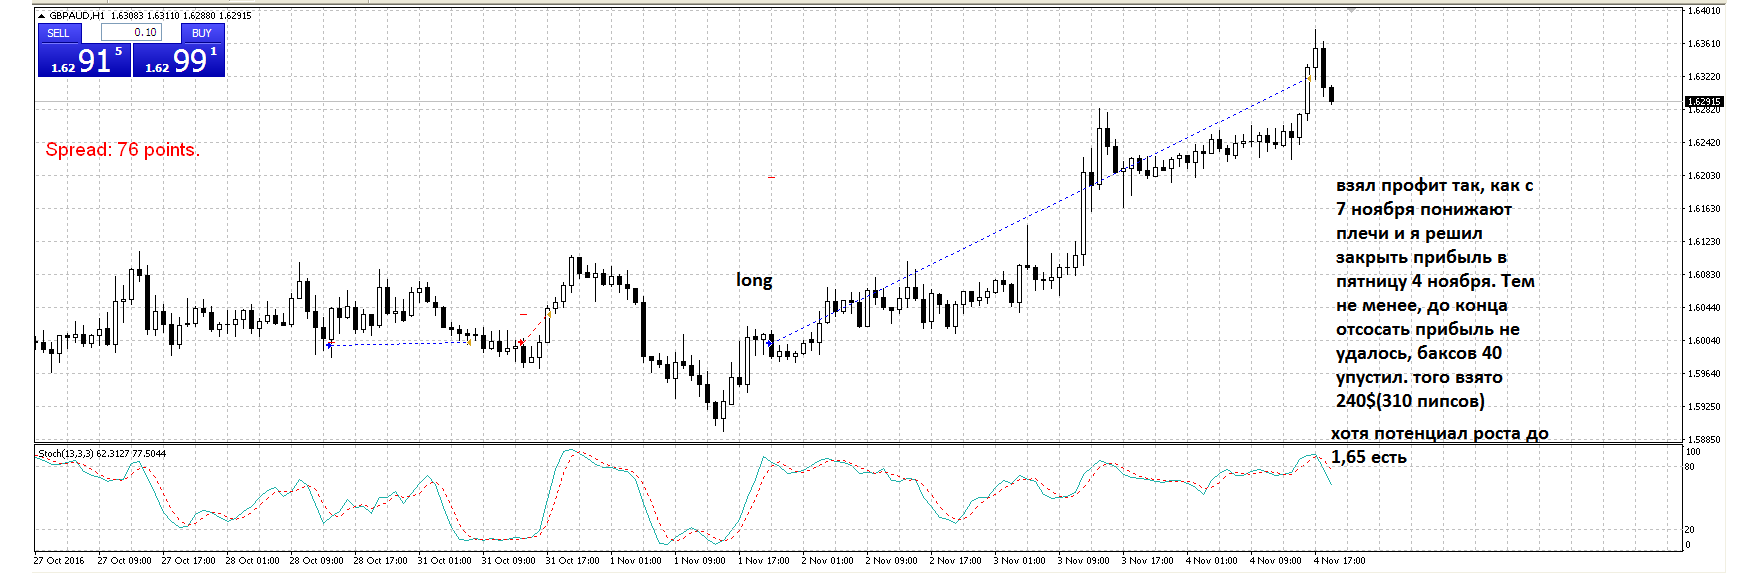Click the current price label 1.62915
Viewport: 1764px width, 587px height.
tap(1704, 102)
